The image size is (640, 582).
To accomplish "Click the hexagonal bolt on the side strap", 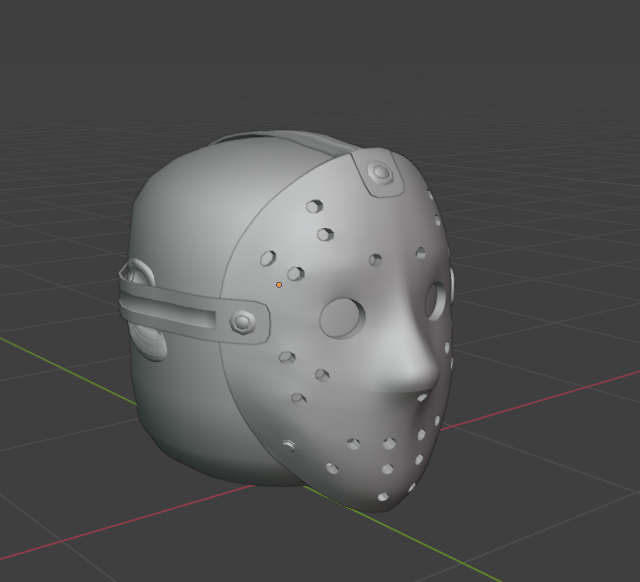I will (x=243, y=323).
